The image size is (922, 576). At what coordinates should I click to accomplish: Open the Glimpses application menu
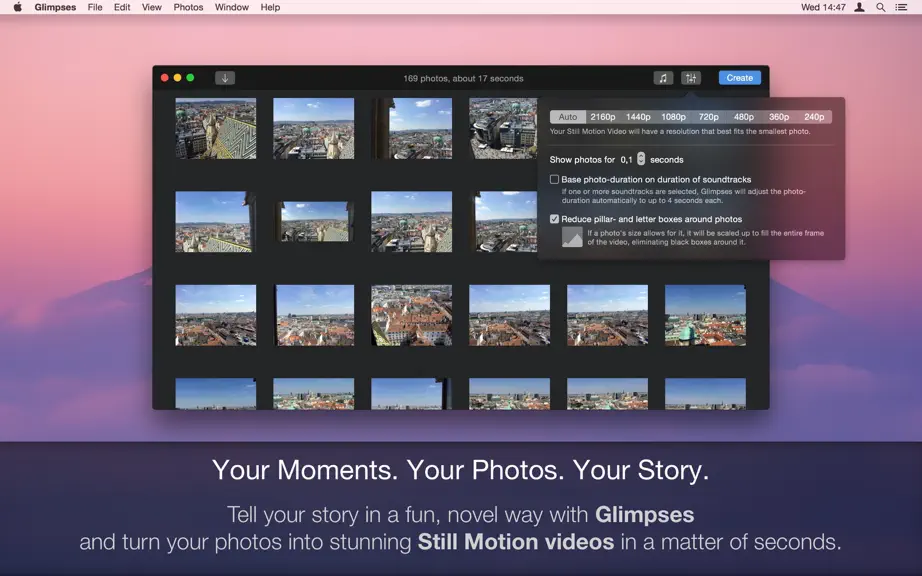tap(55, 7)
